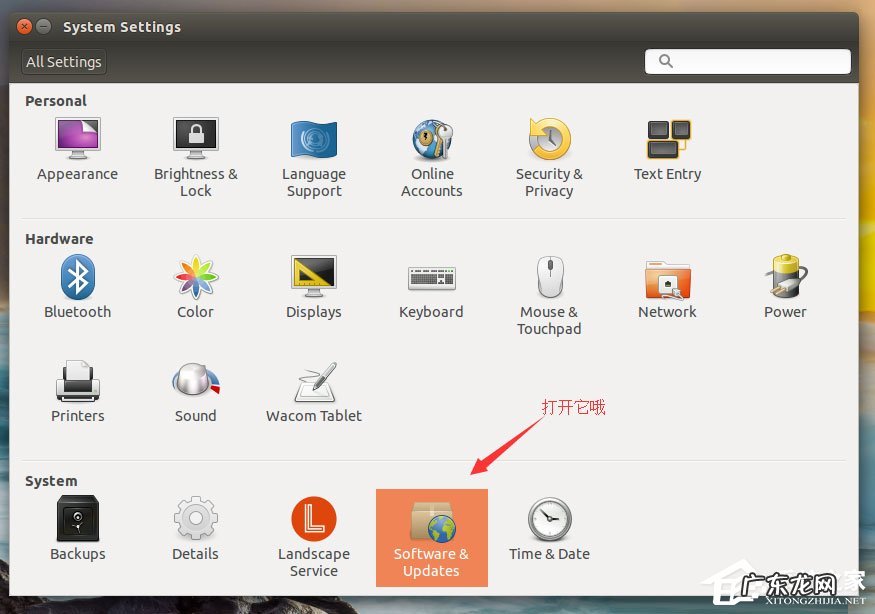Open Wacom Tablet settings

313,390
